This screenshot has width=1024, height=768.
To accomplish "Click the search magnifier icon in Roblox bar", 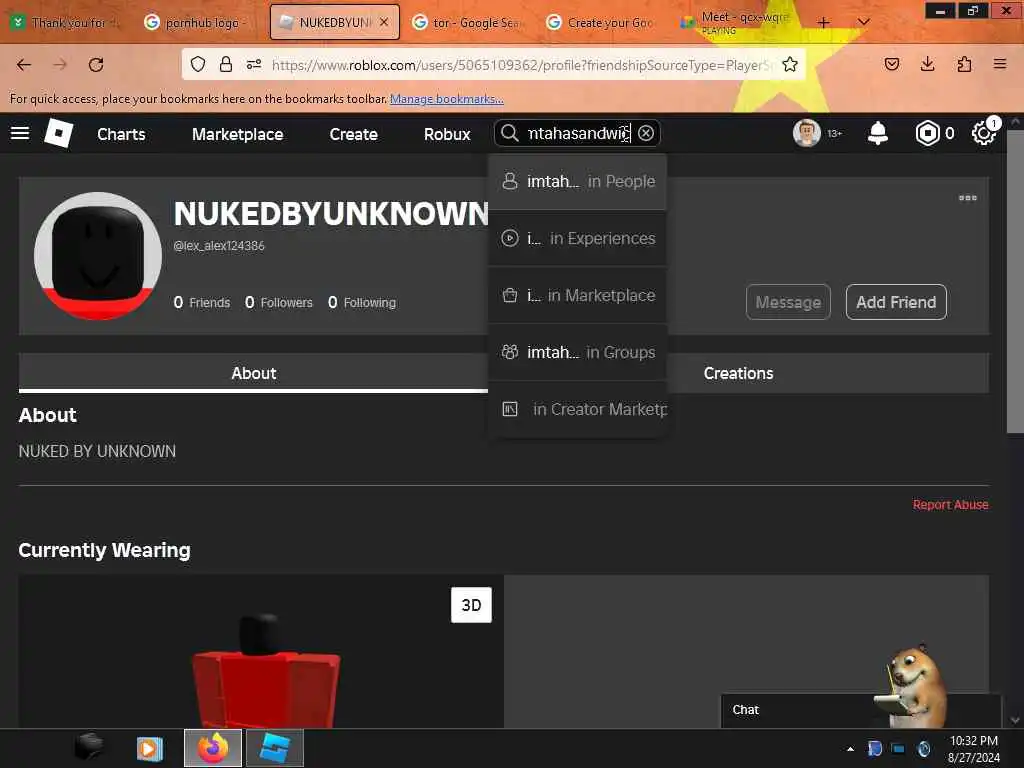I will click(509, 133).
